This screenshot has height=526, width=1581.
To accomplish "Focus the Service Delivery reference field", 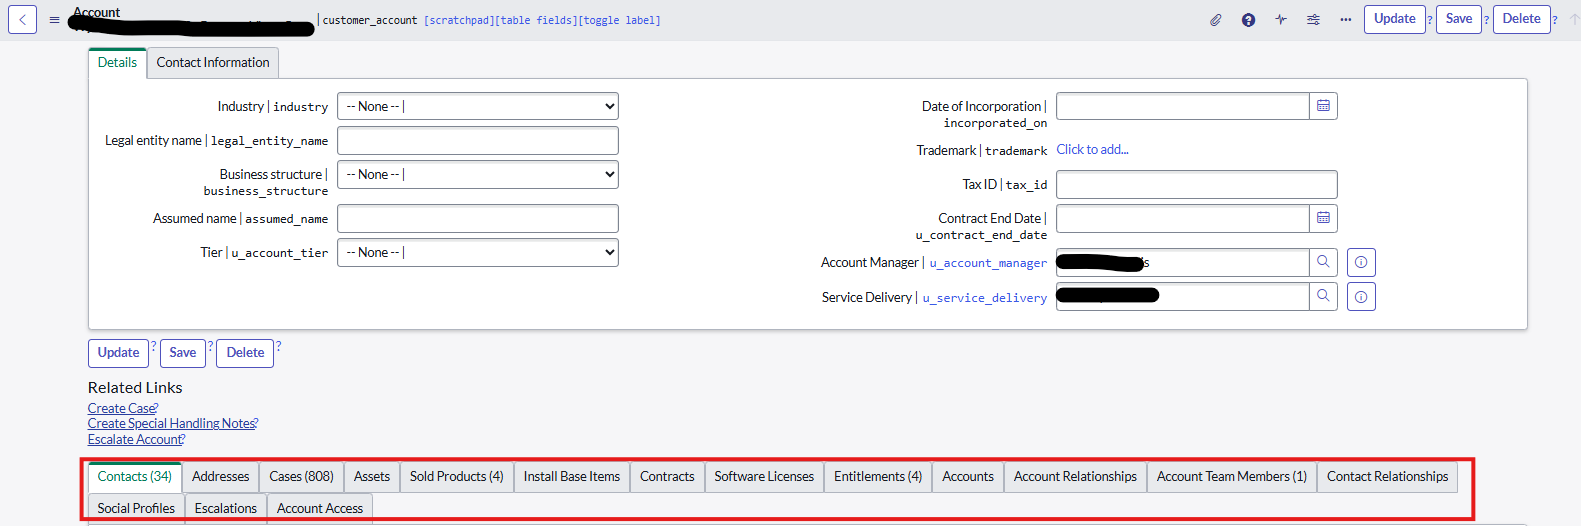I will 1183,296.
